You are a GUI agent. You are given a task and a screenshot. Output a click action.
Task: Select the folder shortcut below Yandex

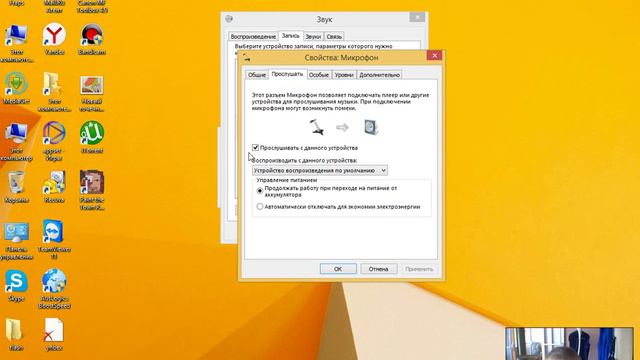[54, 92]
